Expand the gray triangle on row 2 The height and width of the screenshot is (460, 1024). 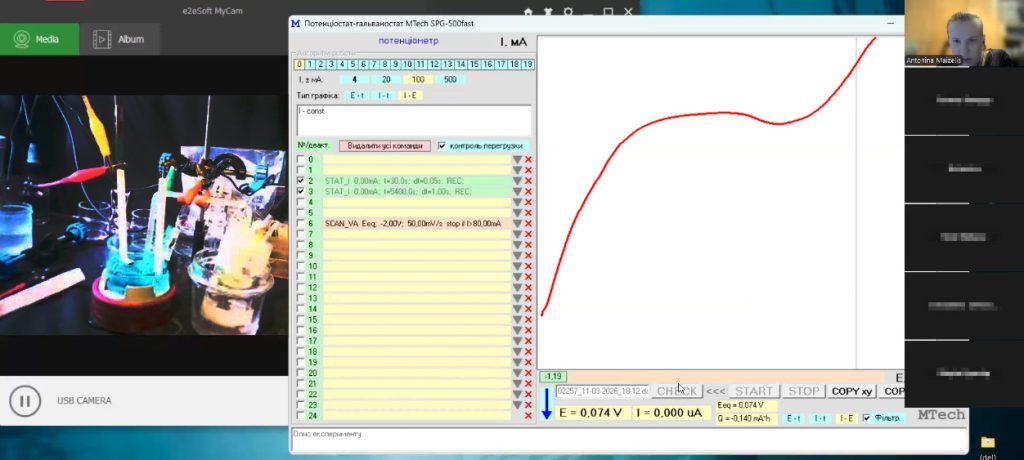click(x=517, y=181)
